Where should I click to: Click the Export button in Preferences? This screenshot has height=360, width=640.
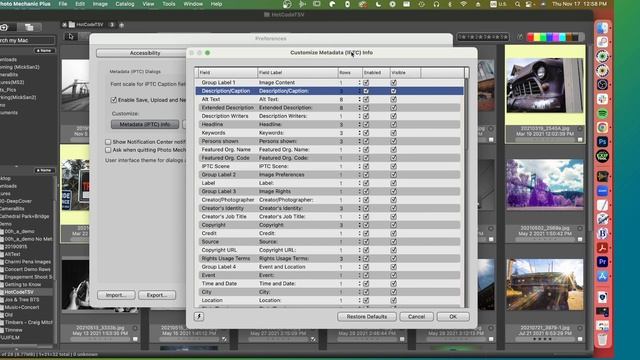coord(157,295)
